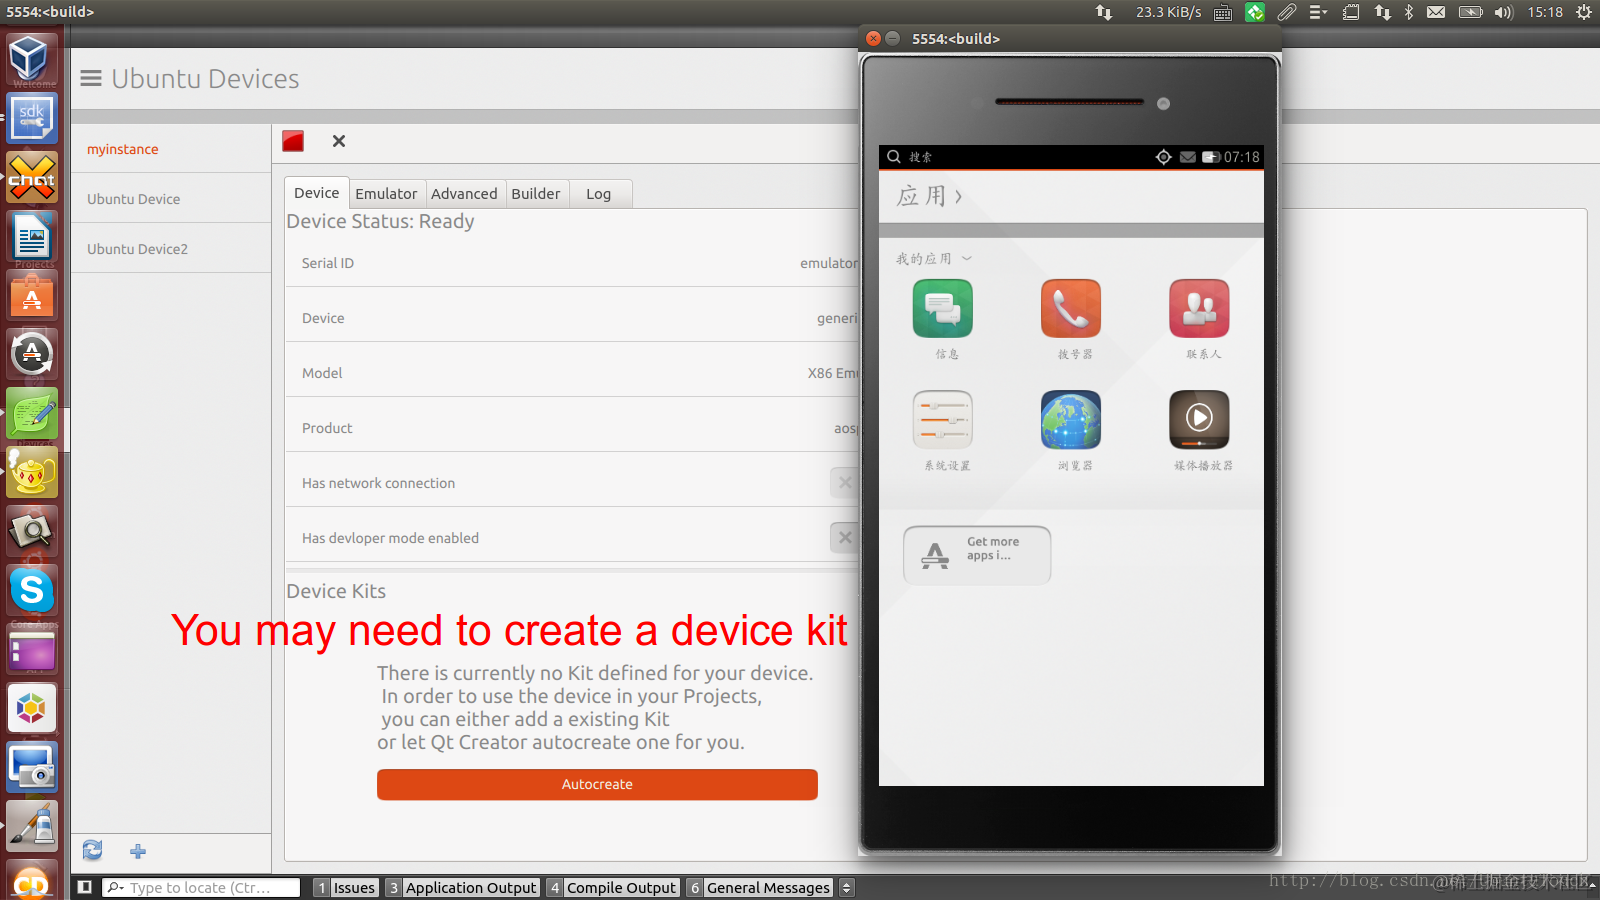Click the refresh devices icon
This screenshot has height=900, width=1600.
pos(93,850)
